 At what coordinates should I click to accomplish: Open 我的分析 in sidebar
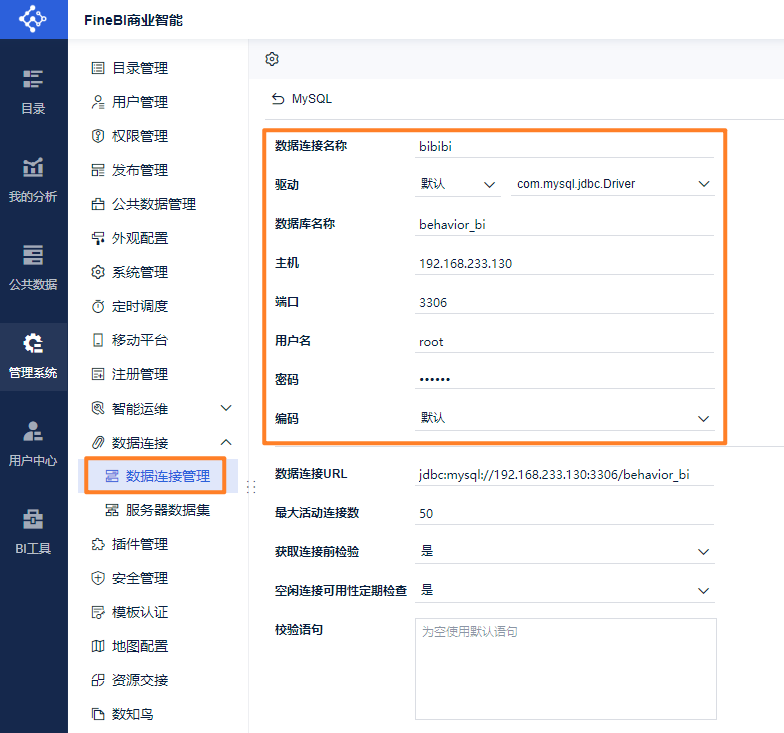coord(33,180)
